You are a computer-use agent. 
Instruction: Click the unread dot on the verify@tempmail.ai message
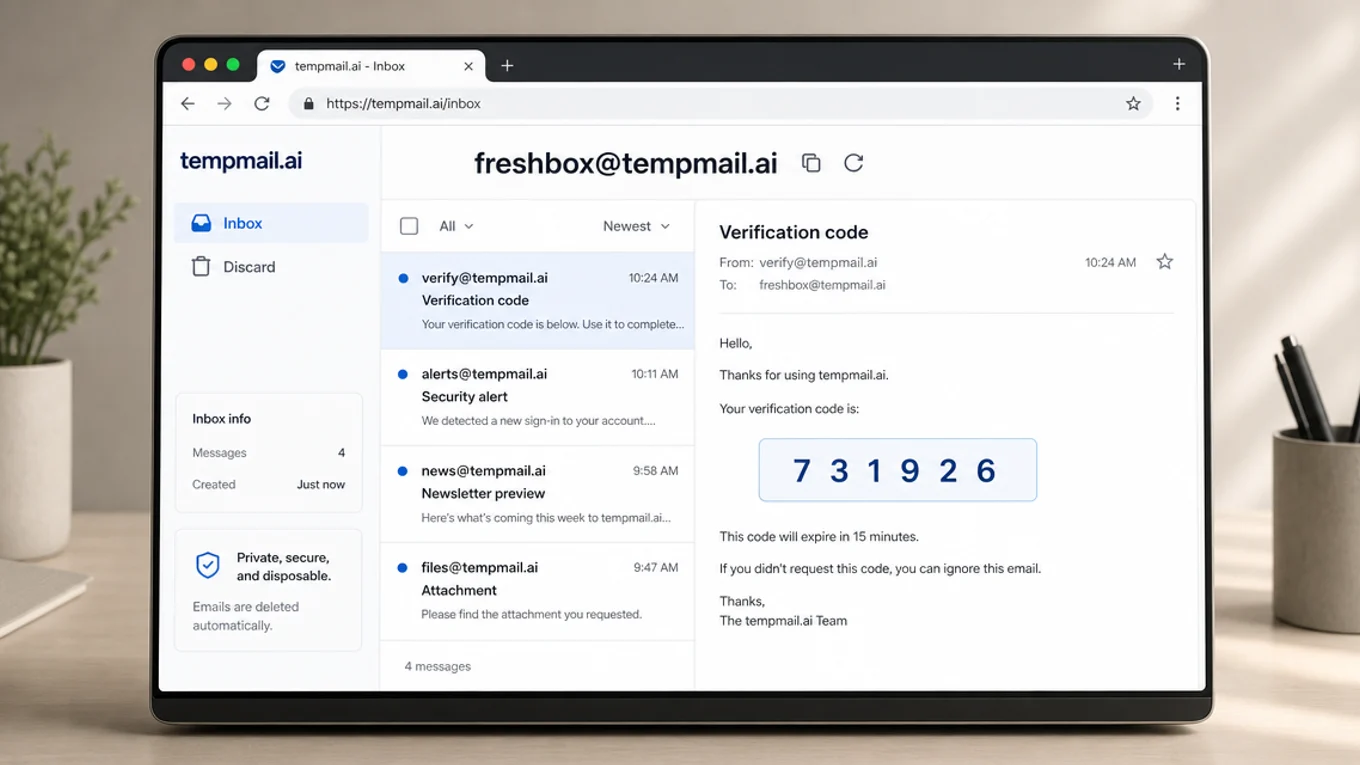click(403, 278)
